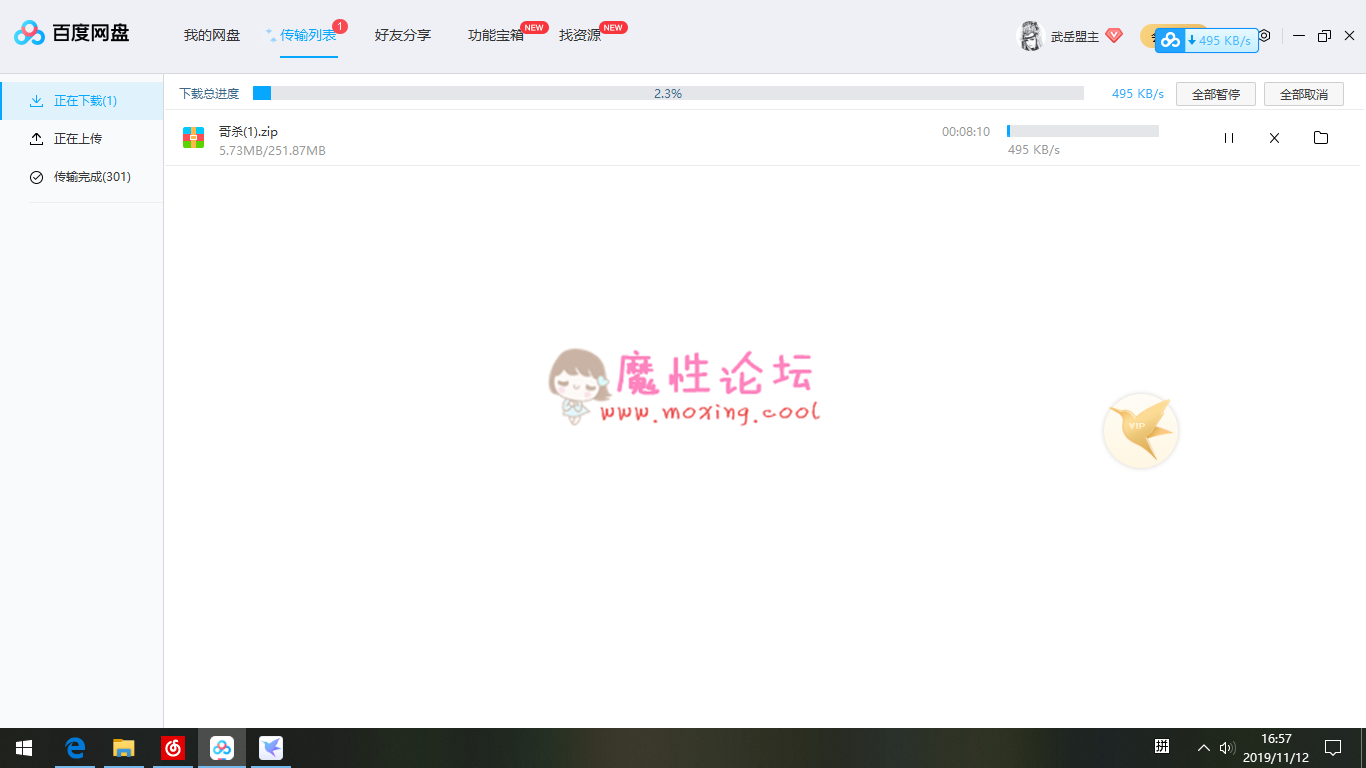
Task: Select 传输完成(301) in the sidebar
Action: click(x=82, y=177)
